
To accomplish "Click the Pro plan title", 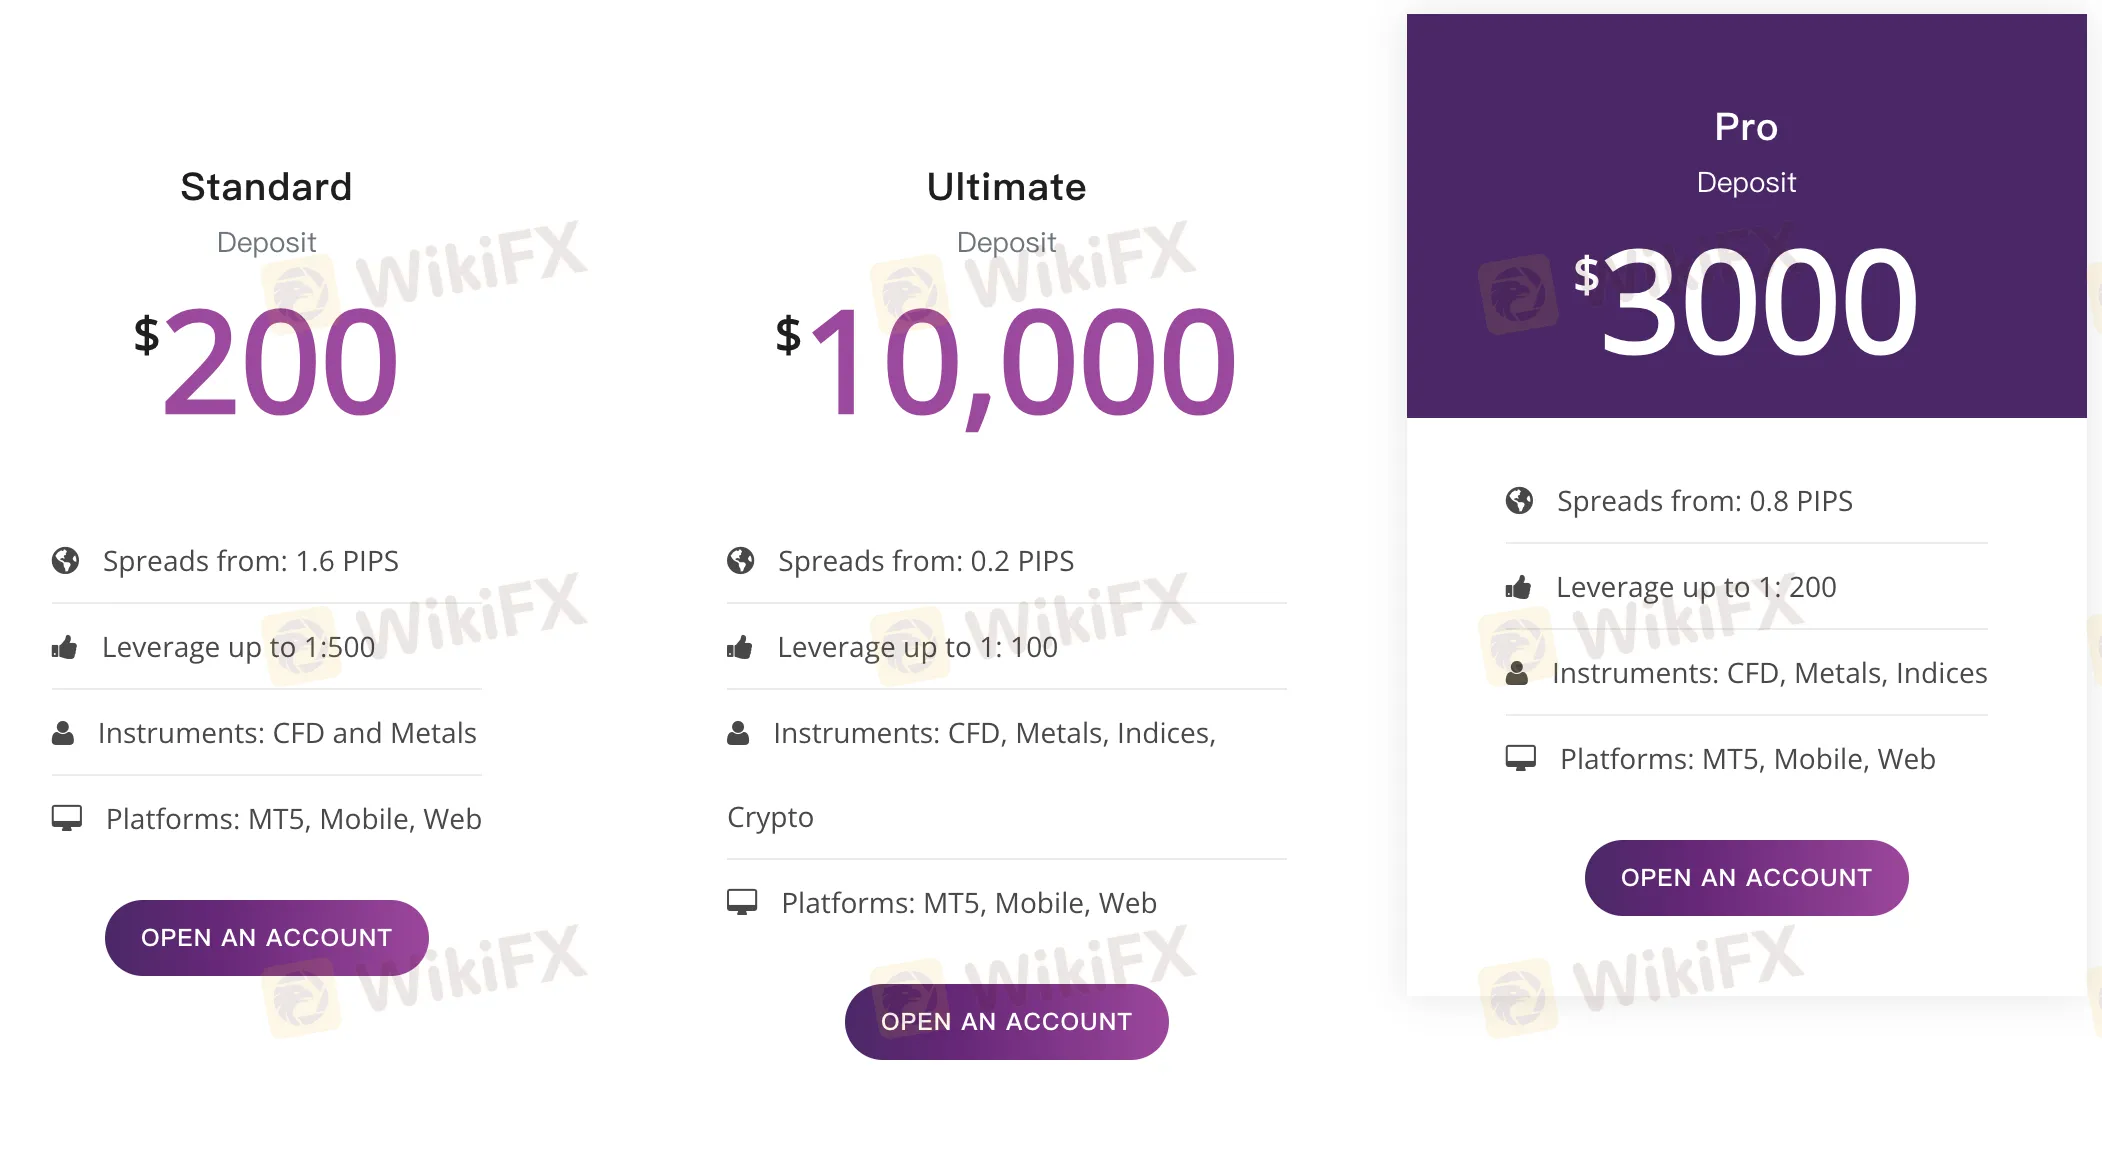I will pyautogui.click(x=1746, y=127).
